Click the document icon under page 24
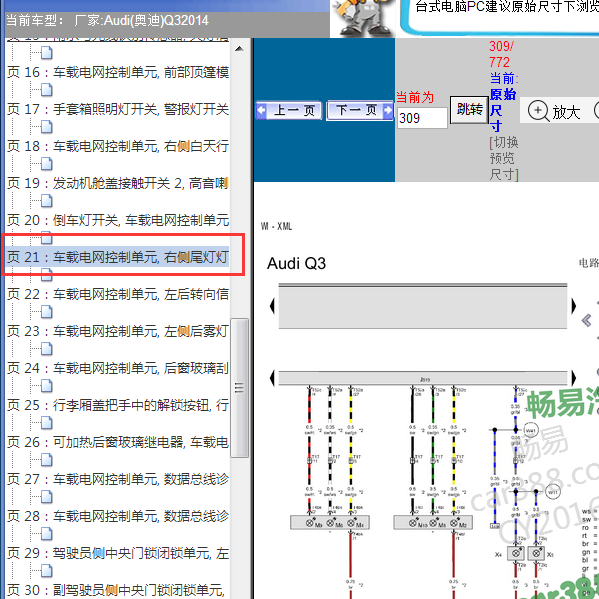The image size is (599, 599). point(47,386)
